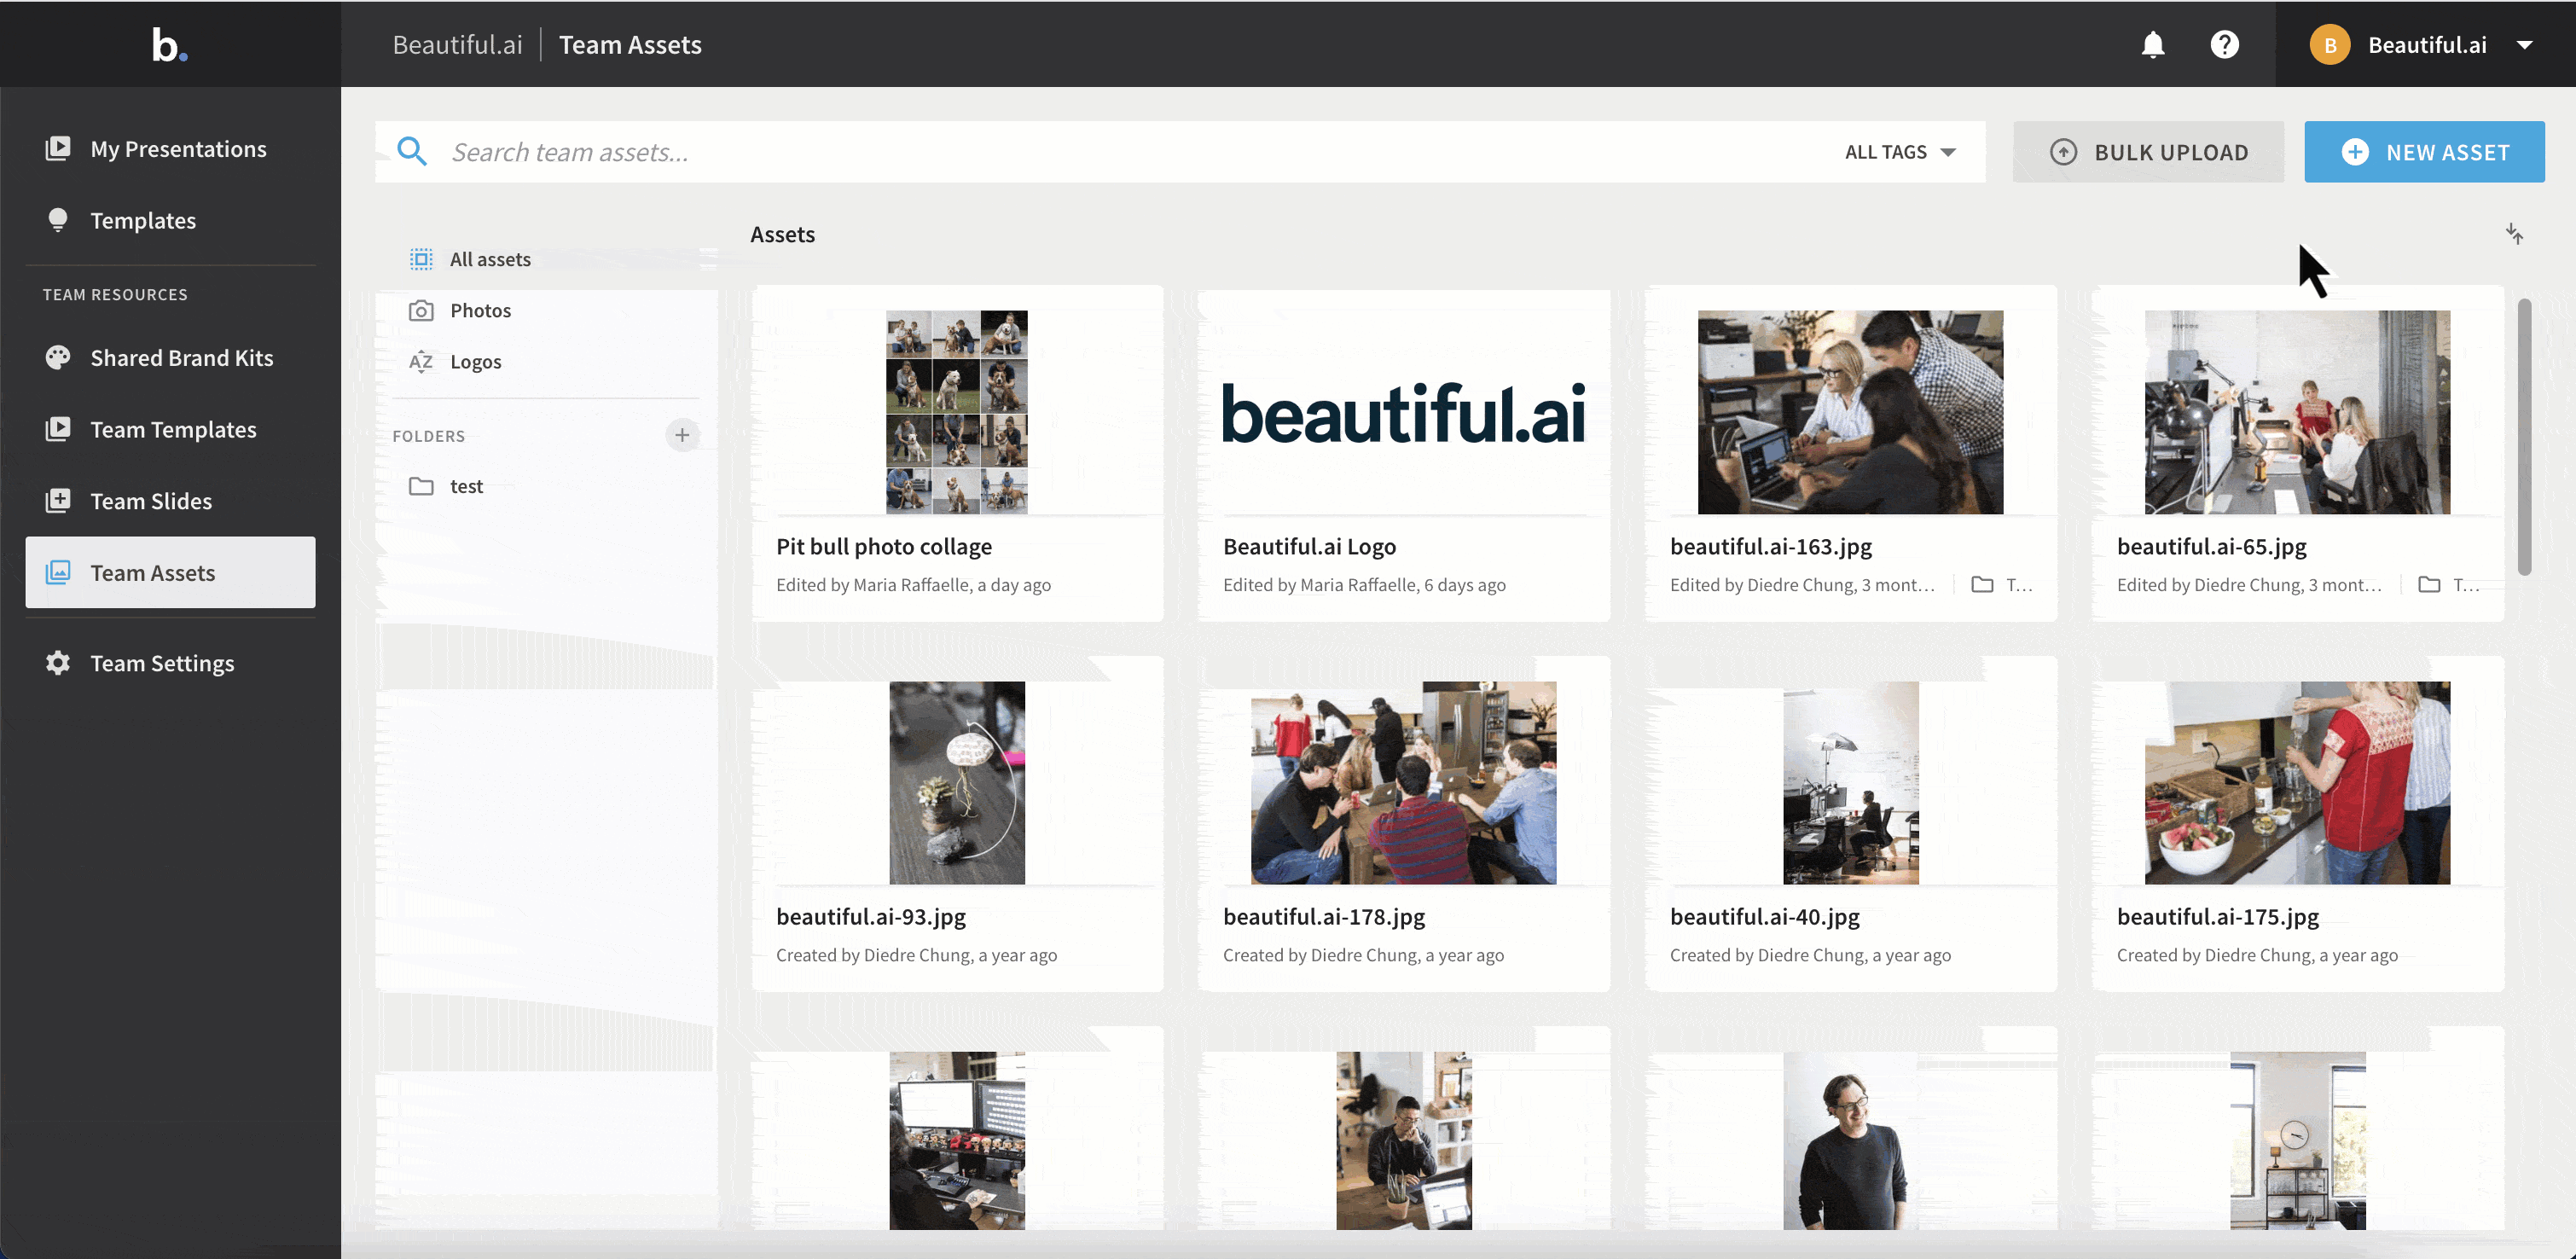Select the All assets filter
Image resolution: width=2576 pixels, height=1259 pixels.
point(547,260)
